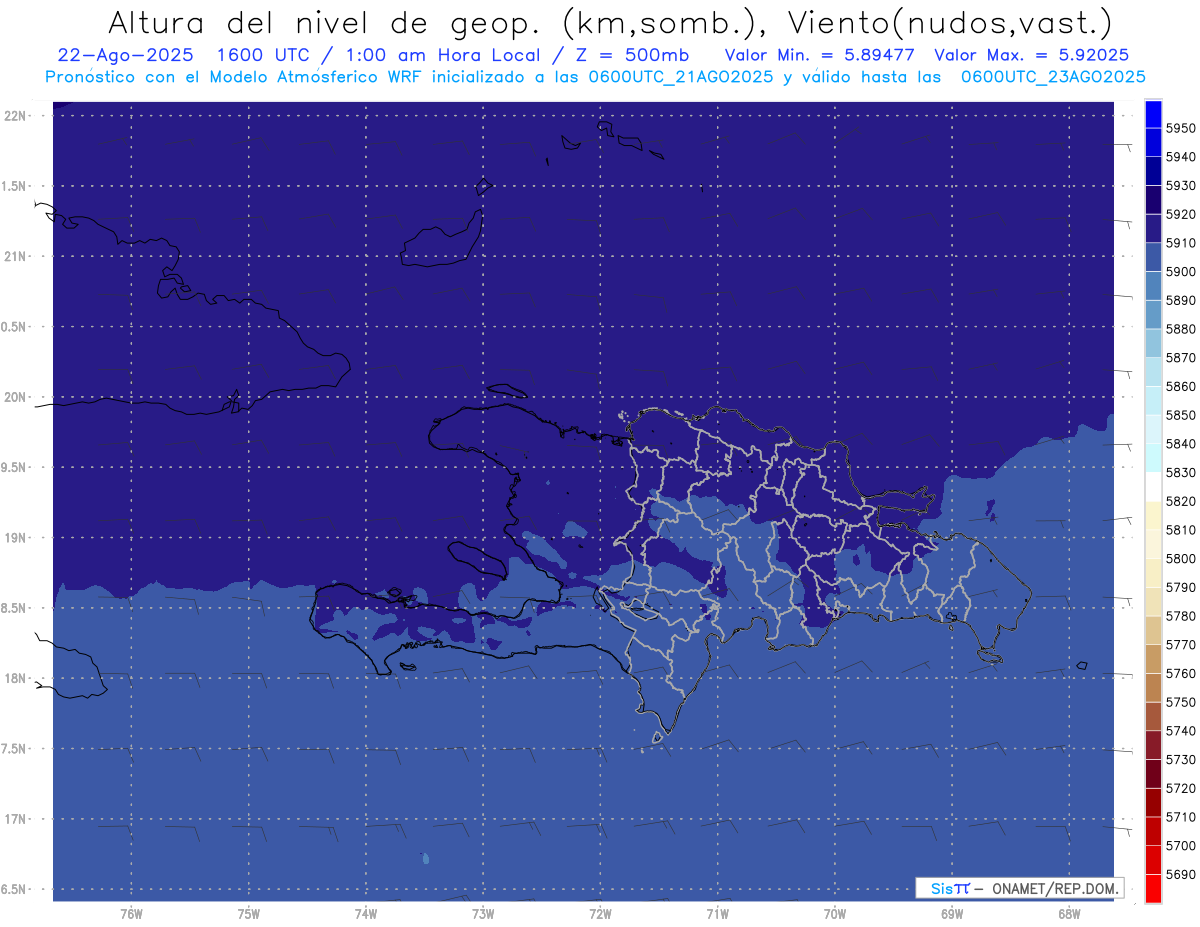
Task: Click the 5830 colorbar label
Action: click(x=1181, y=472)
